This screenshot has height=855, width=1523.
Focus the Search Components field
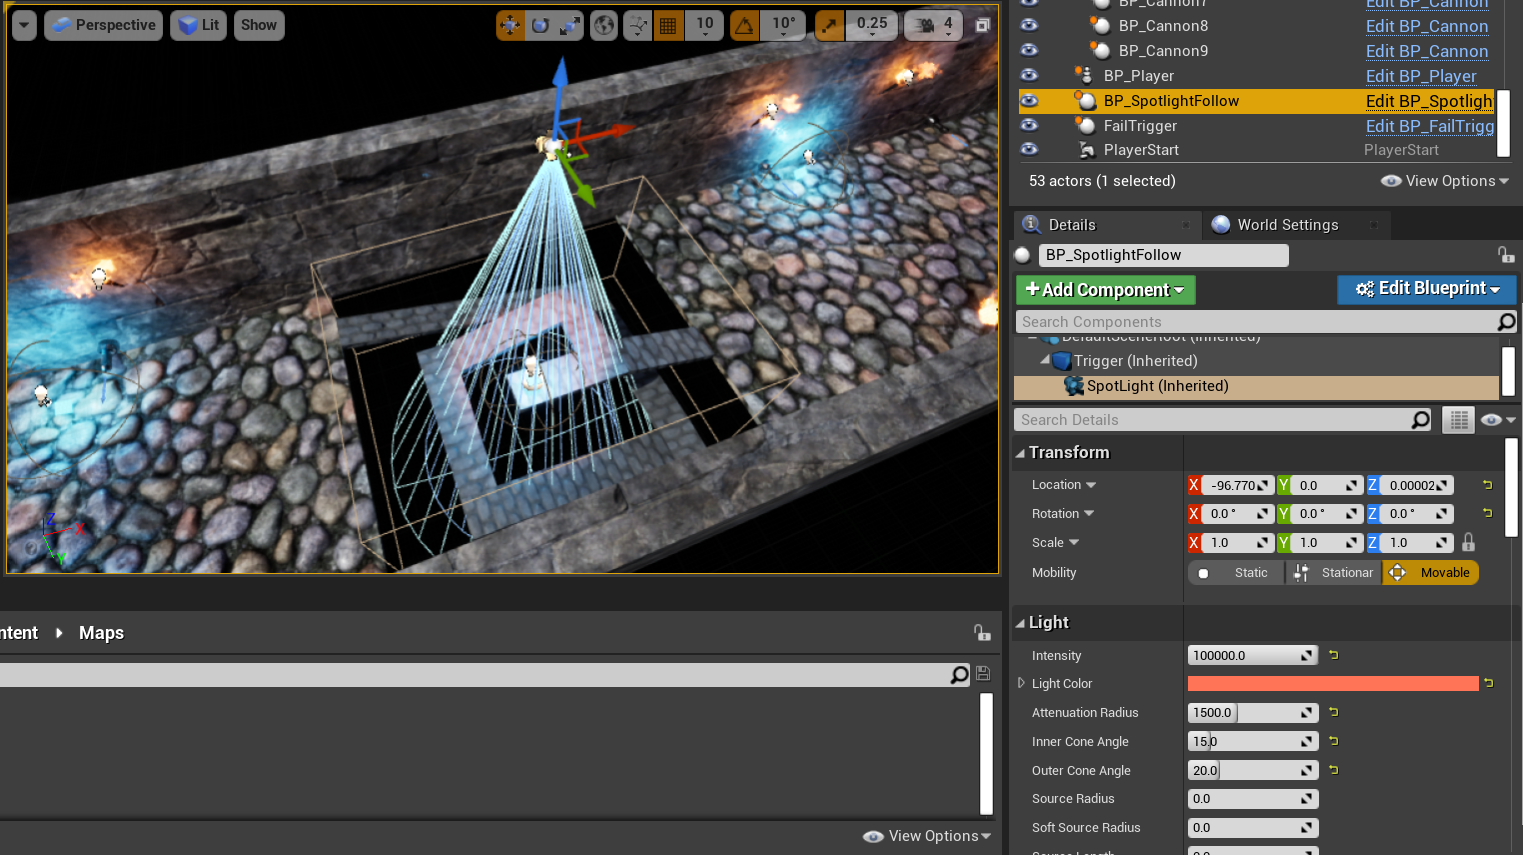pos(1255,322)
